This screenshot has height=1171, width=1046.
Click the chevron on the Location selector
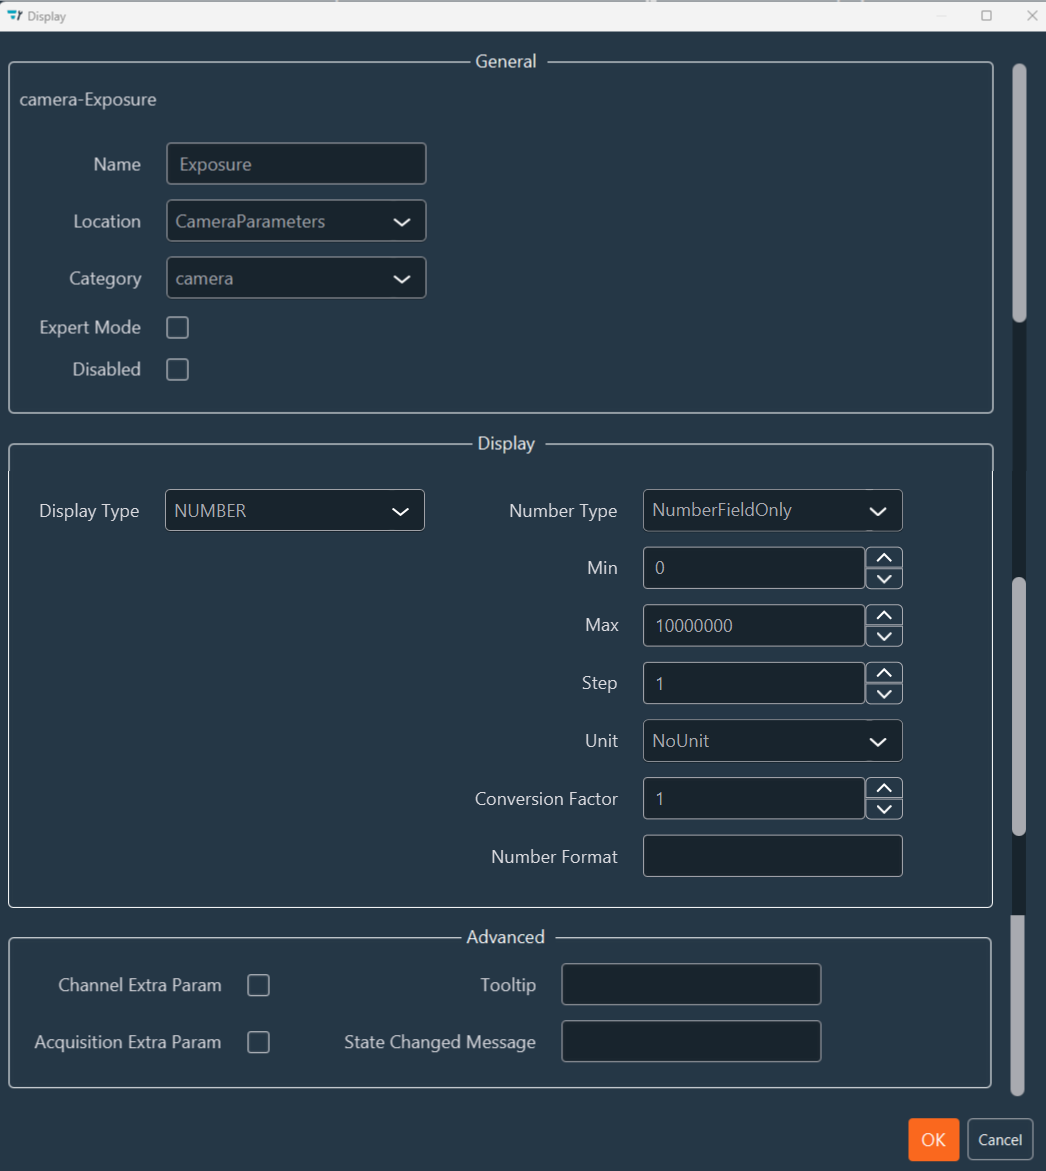point(402,221)
